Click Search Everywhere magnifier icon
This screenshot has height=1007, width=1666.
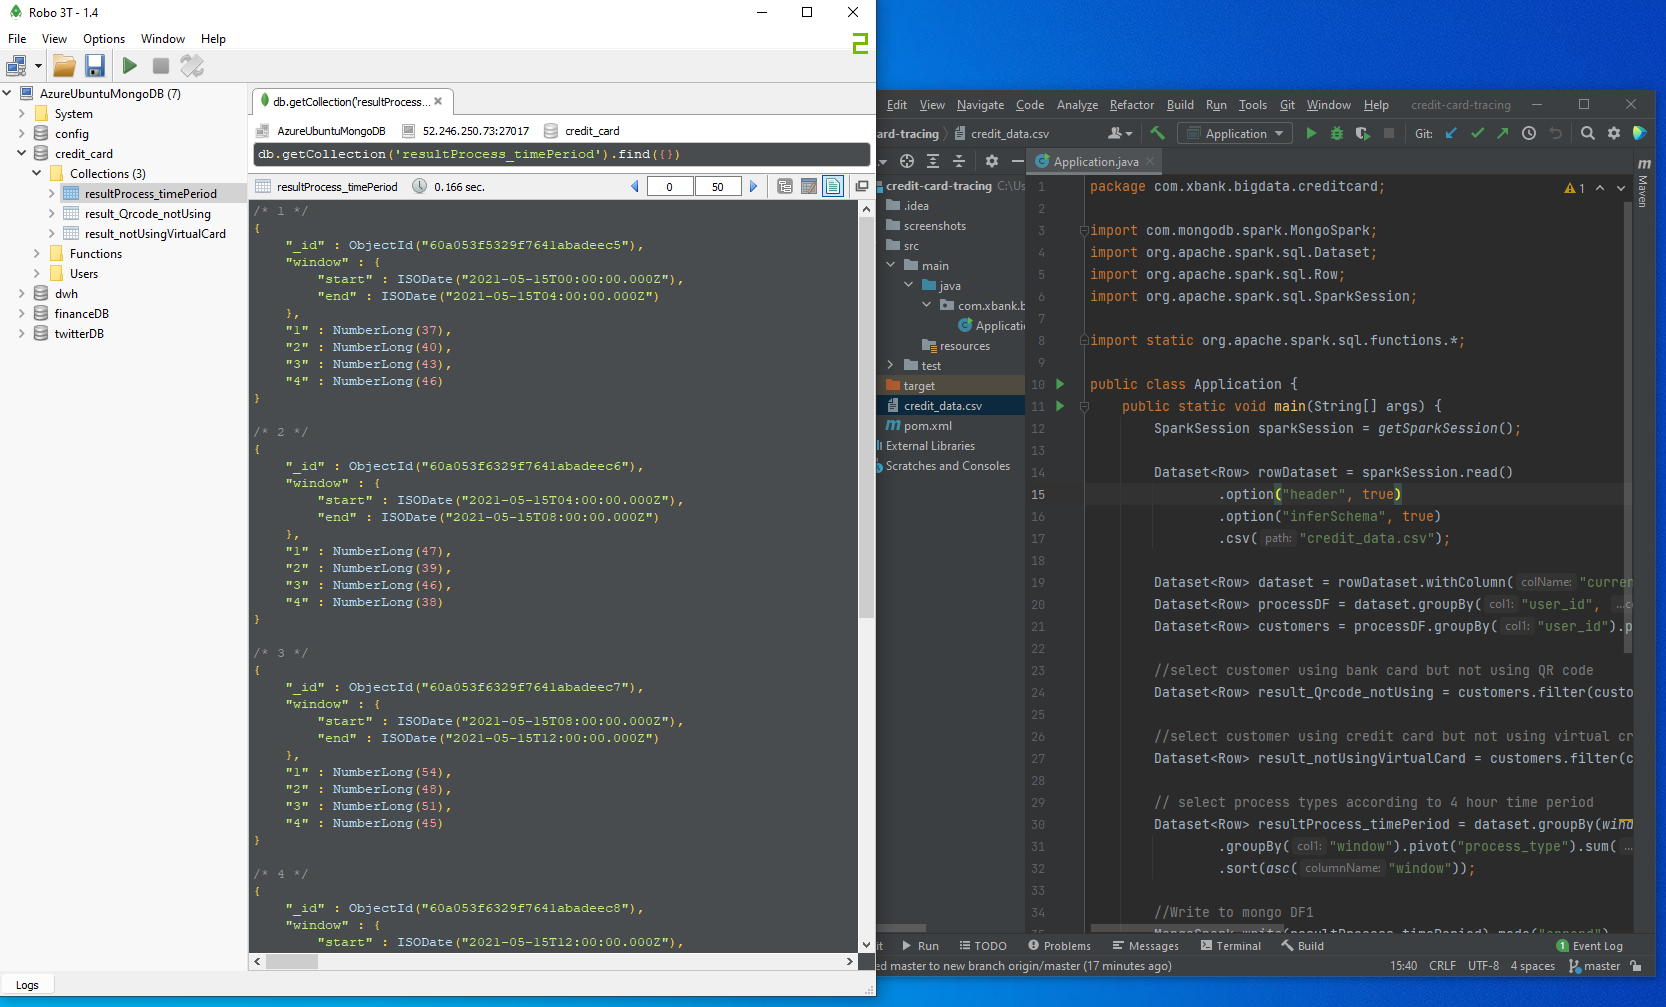(1587, 133)
